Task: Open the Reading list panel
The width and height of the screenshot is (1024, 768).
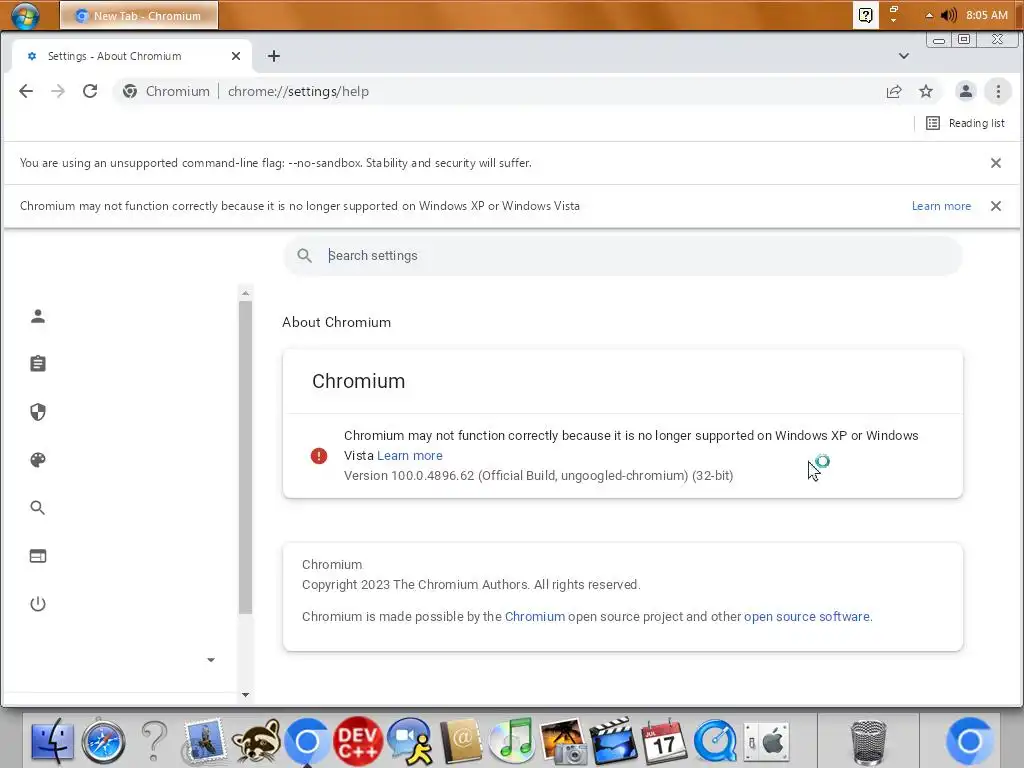Action: coord(965,123)
